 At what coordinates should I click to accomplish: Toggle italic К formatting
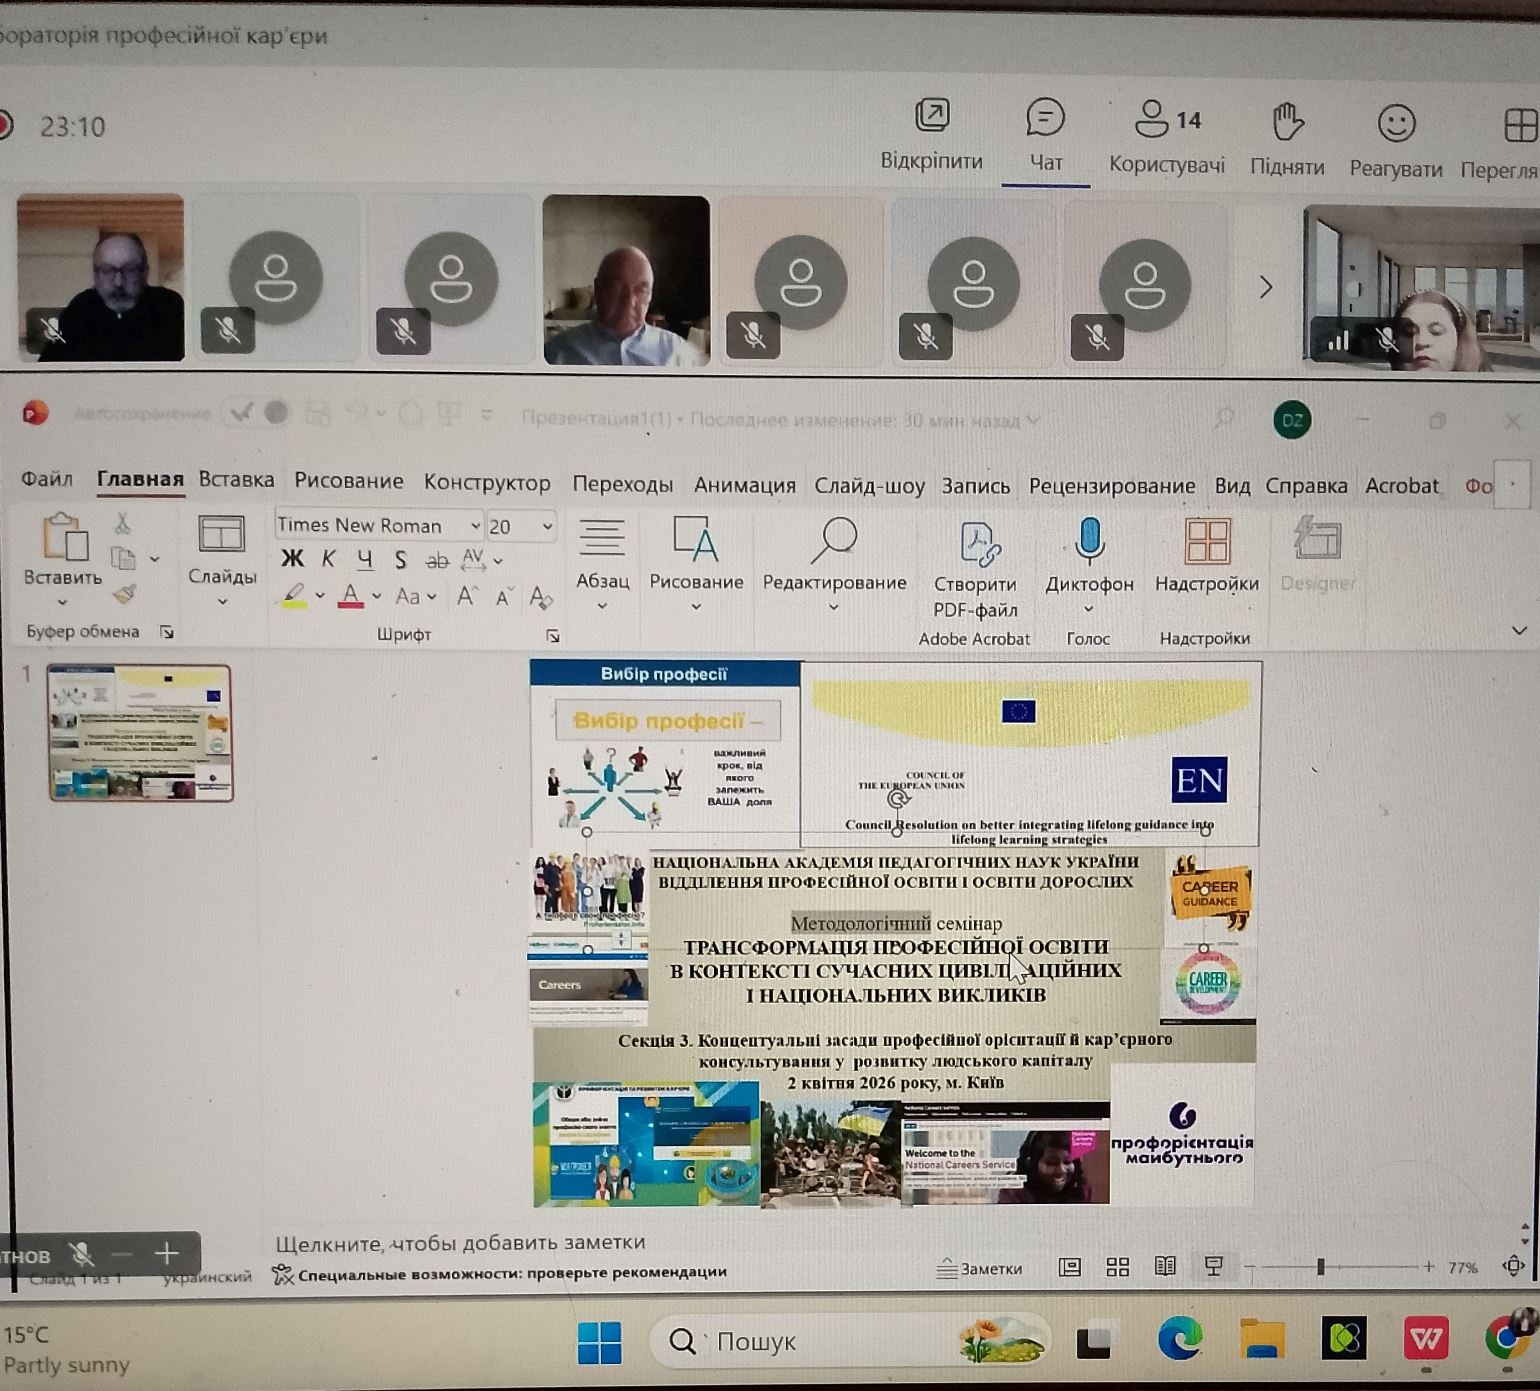click(x=328, y=560)
